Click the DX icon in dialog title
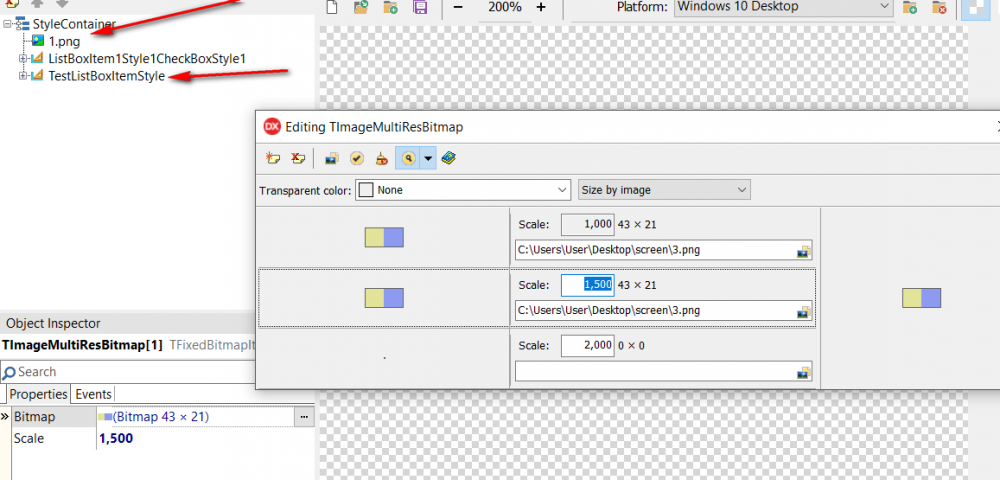 [x=272, y=127]
